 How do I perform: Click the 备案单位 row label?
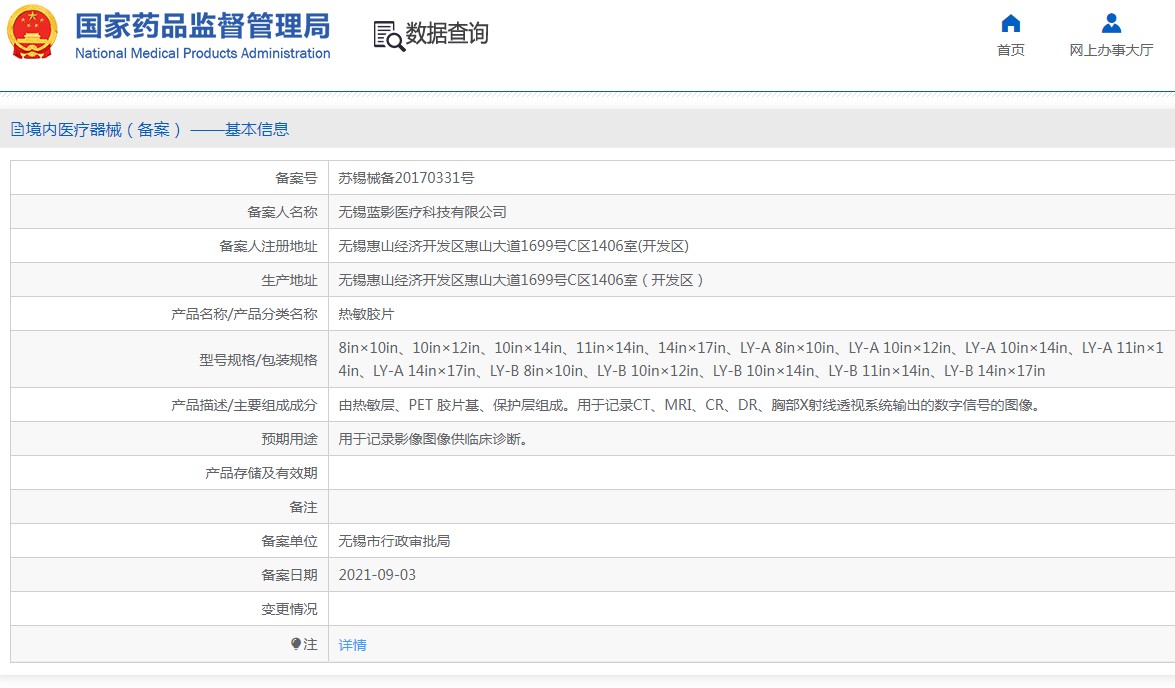(289, 541)
